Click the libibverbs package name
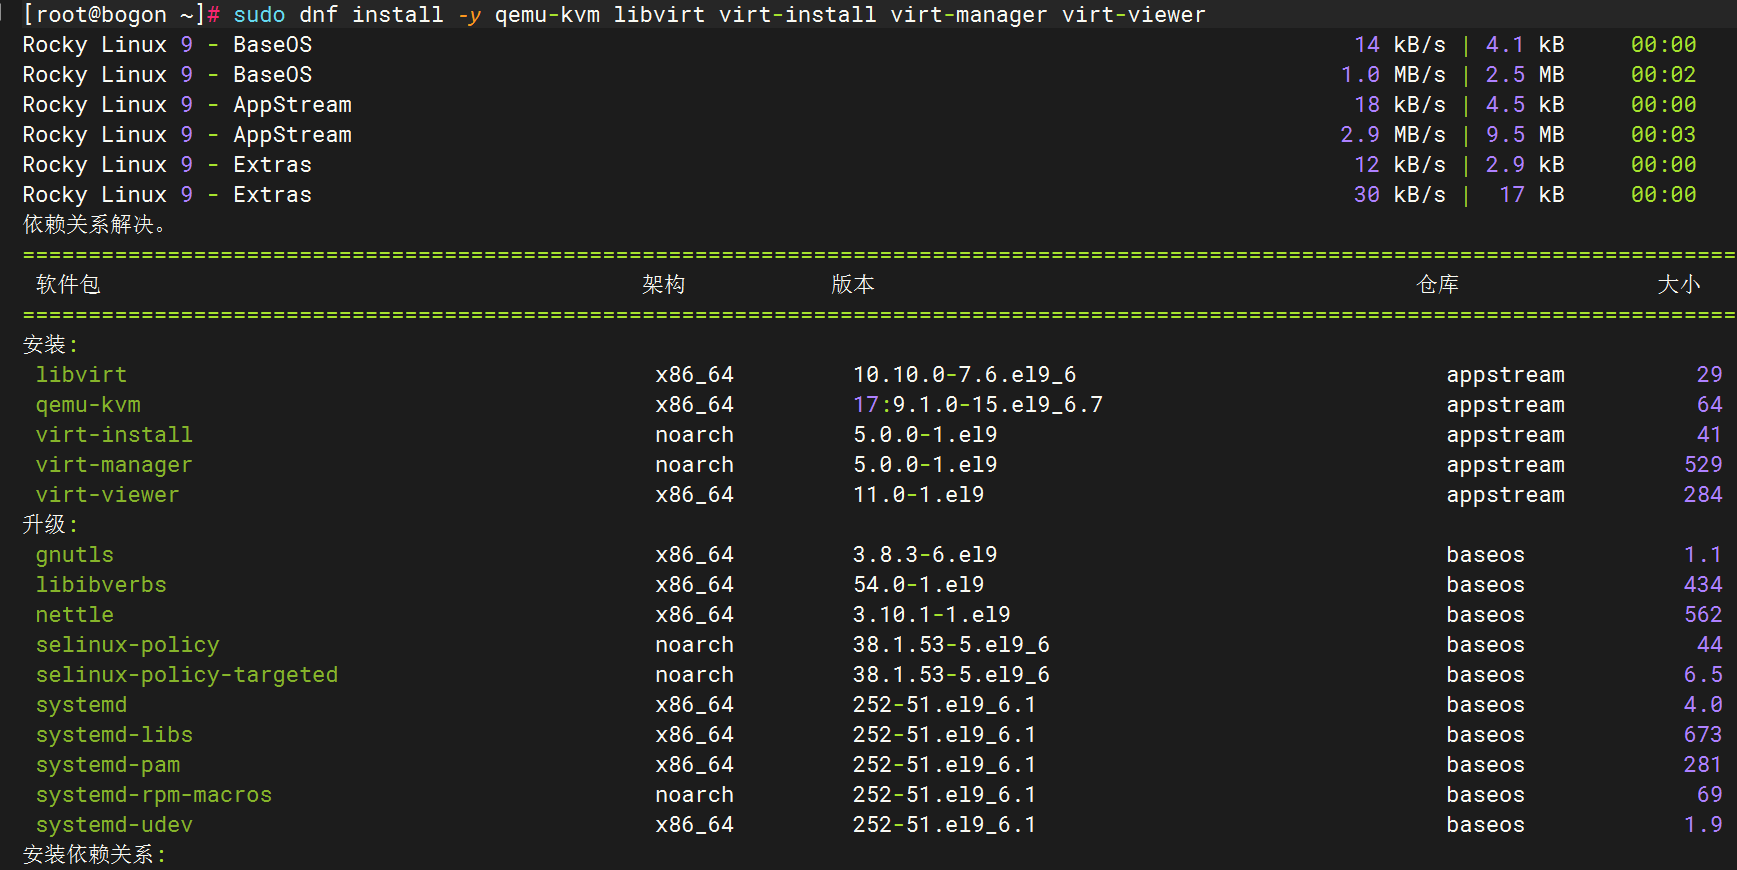Viewport: 1737px width, 870px height. tap(101, 585)
